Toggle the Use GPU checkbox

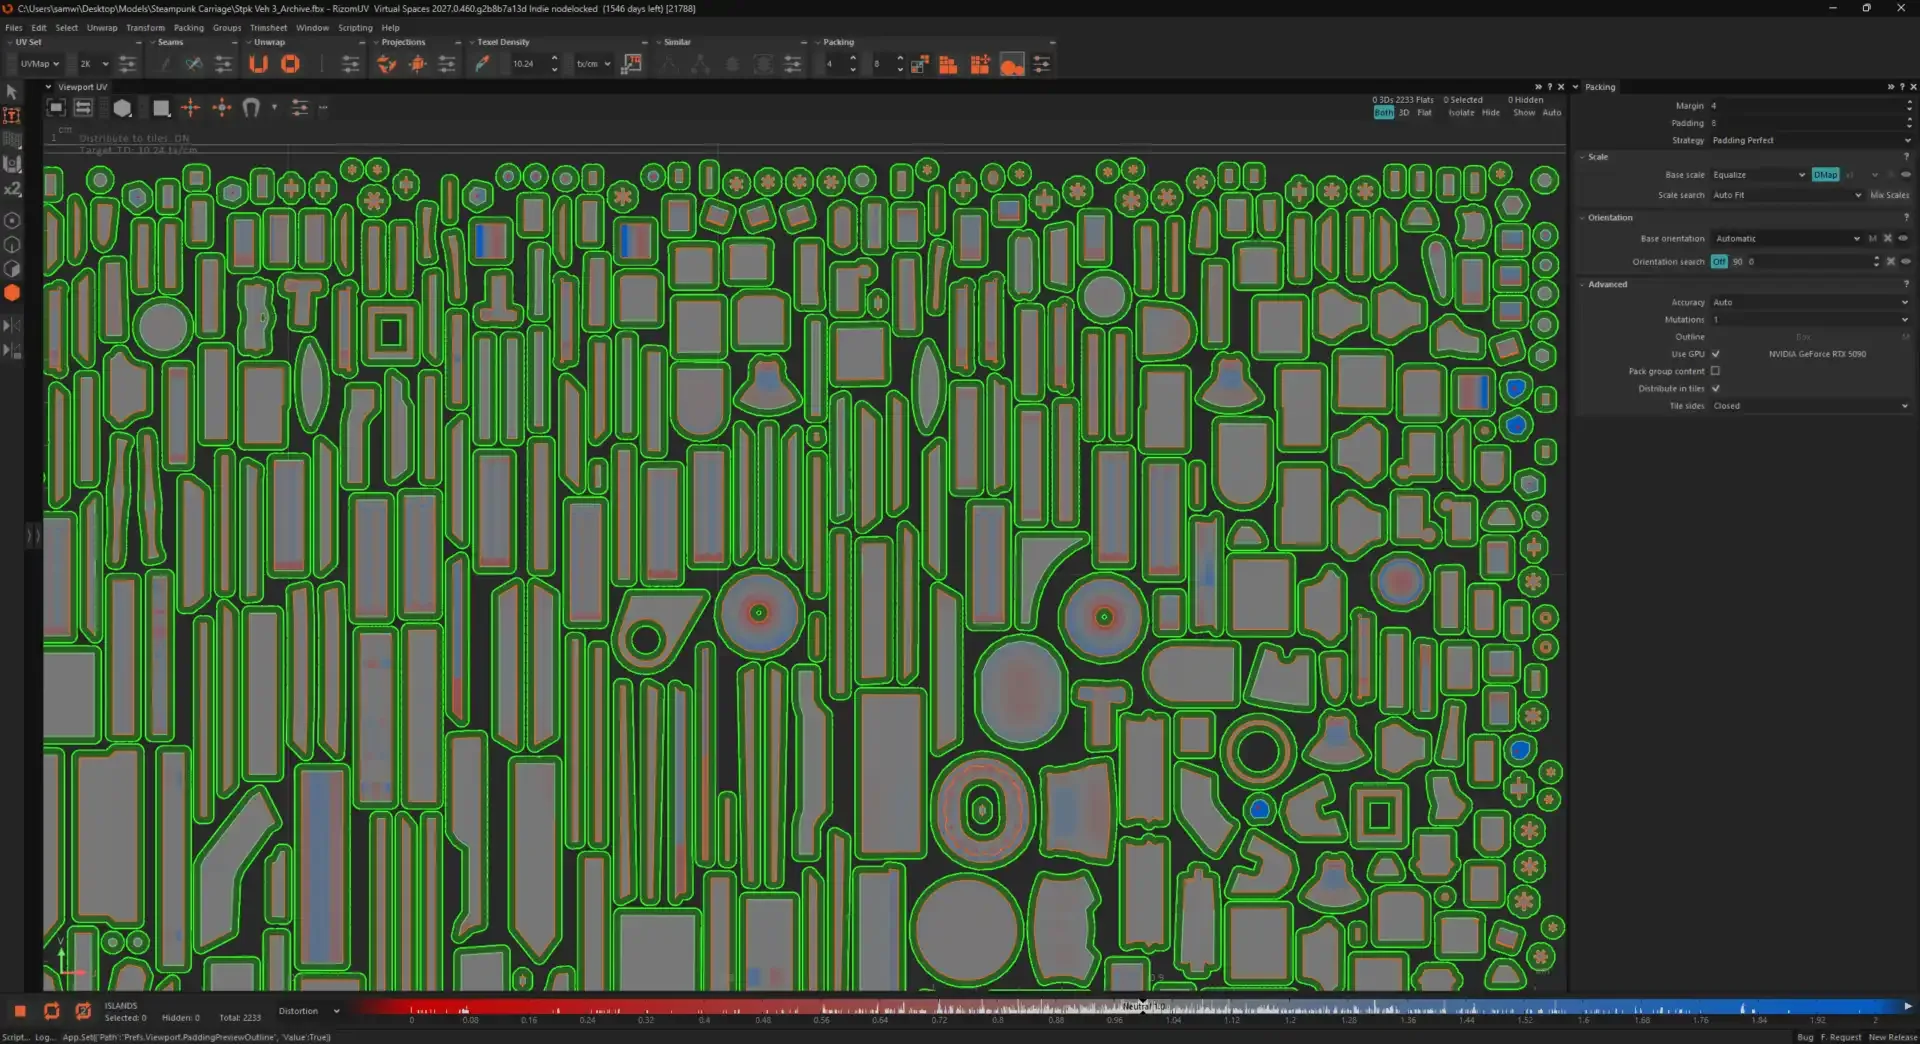pos(1715,354)
